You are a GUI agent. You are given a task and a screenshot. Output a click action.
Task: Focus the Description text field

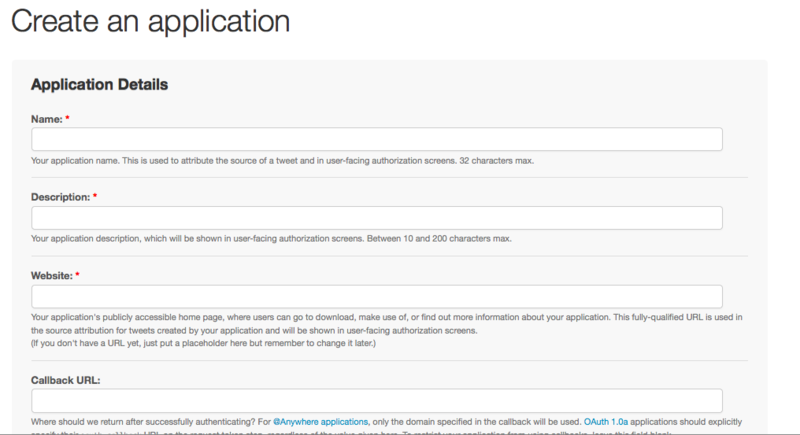tap(377, 218)
